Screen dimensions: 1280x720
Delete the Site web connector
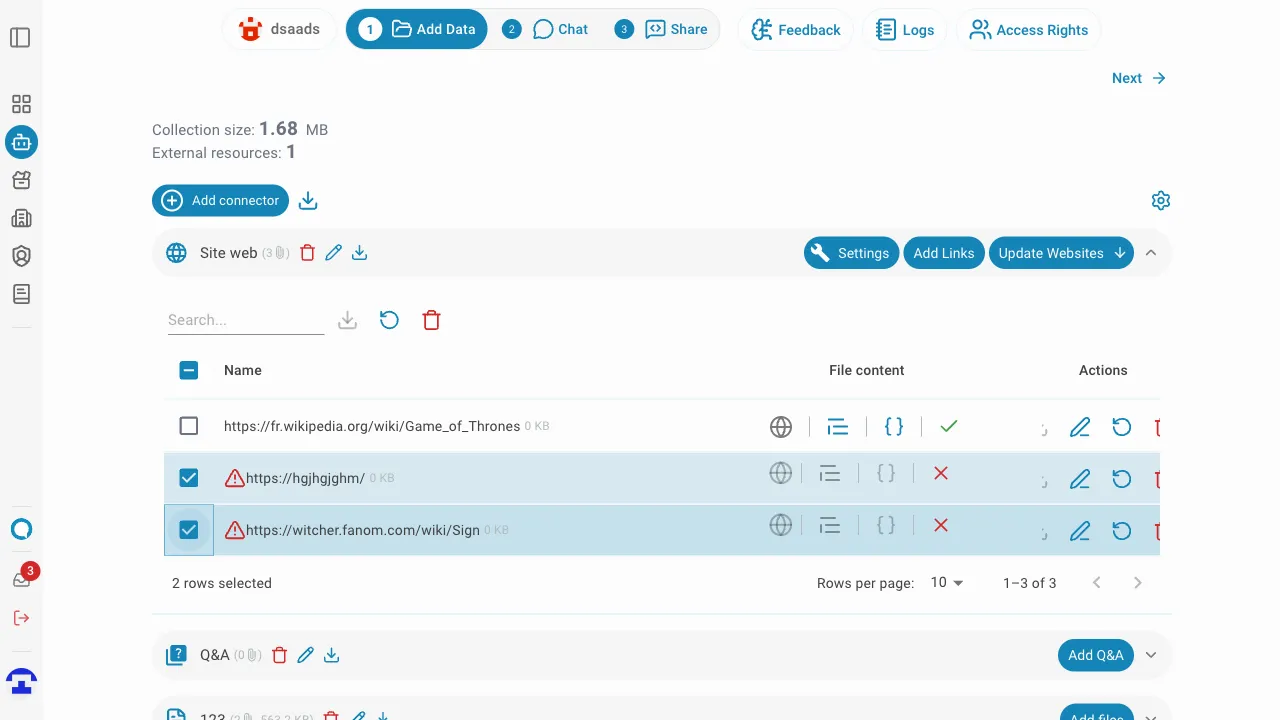point(308,253)
